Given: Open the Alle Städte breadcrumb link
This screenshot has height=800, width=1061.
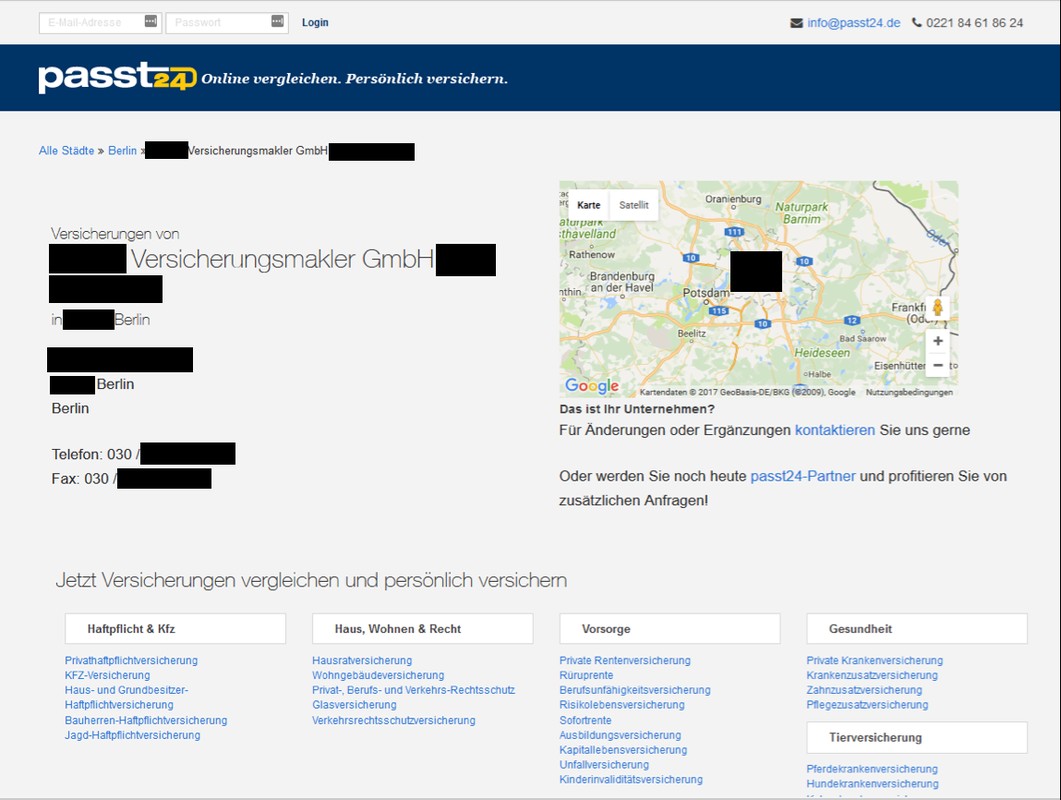Looking at the screenshot, I should coord(66,151).
